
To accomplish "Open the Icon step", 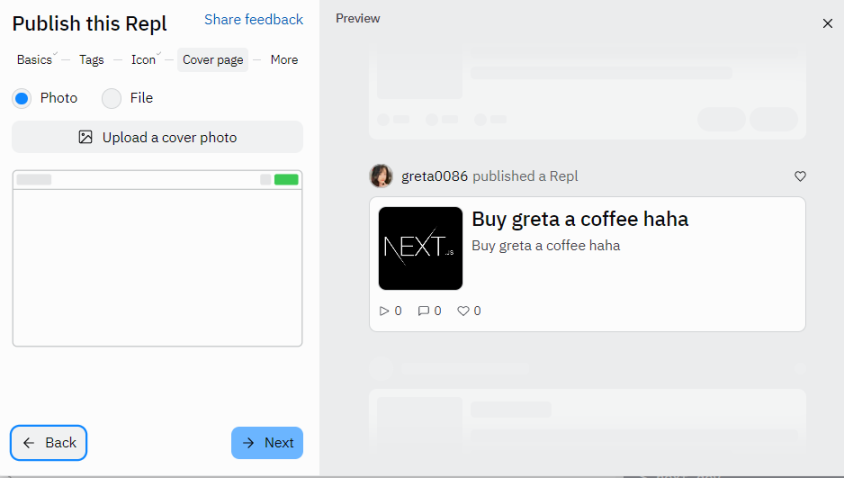I will click(x=143, y=60).
